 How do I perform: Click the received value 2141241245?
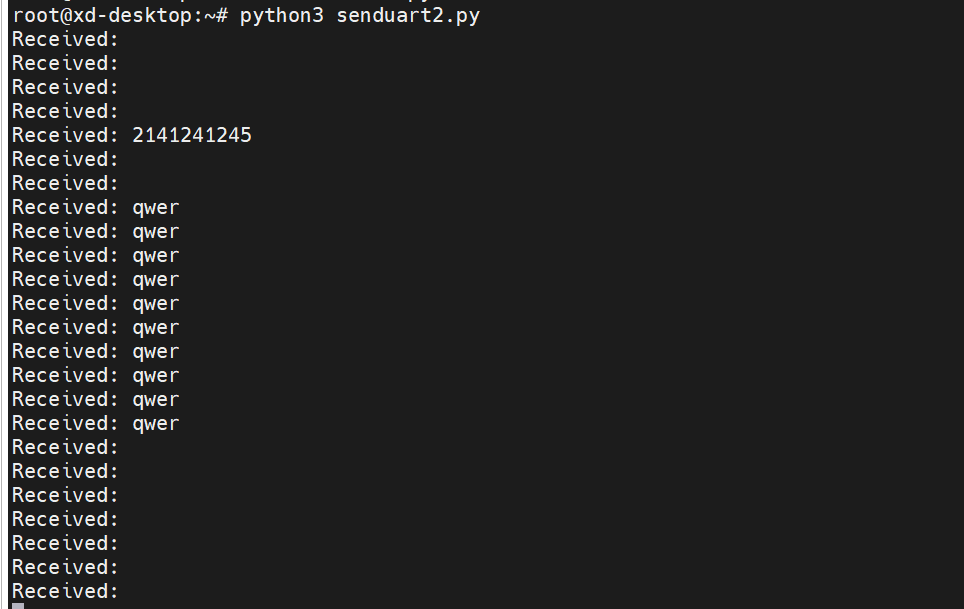click(x=192, y=135)
